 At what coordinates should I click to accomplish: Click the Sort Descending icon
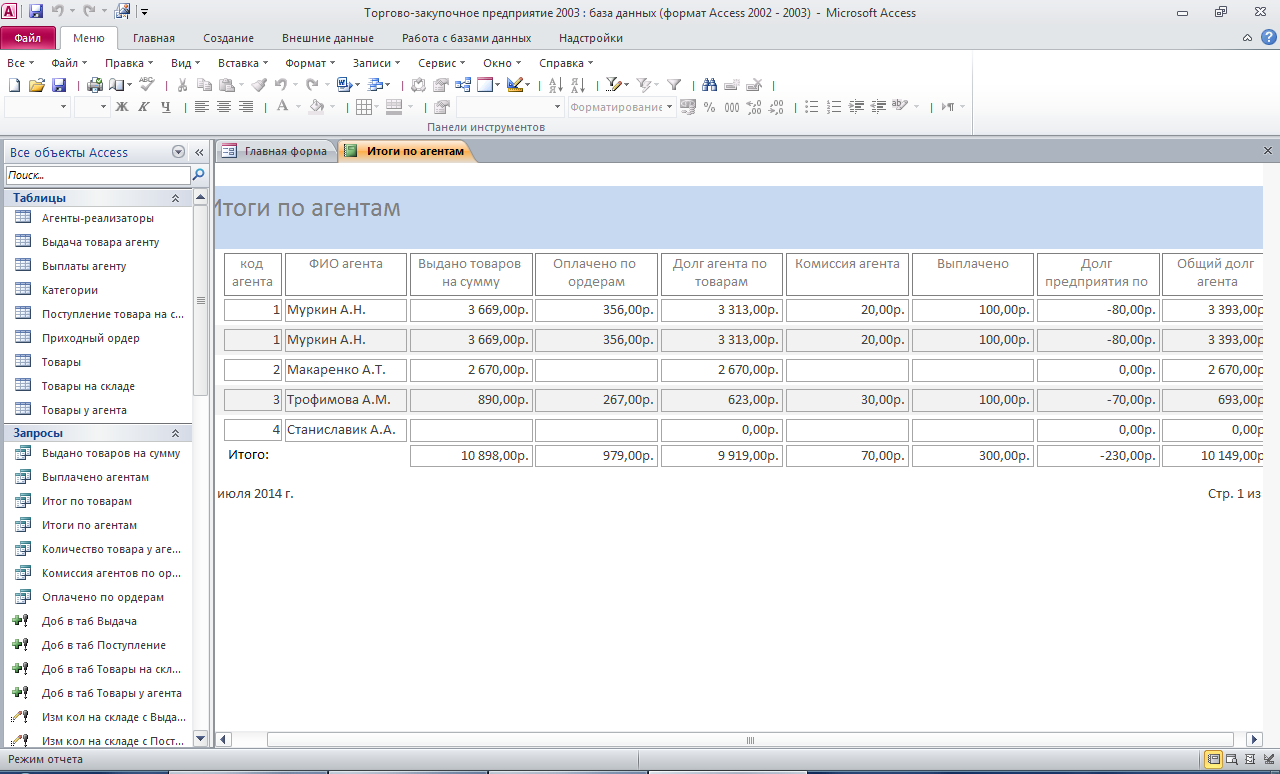point(577,85)
